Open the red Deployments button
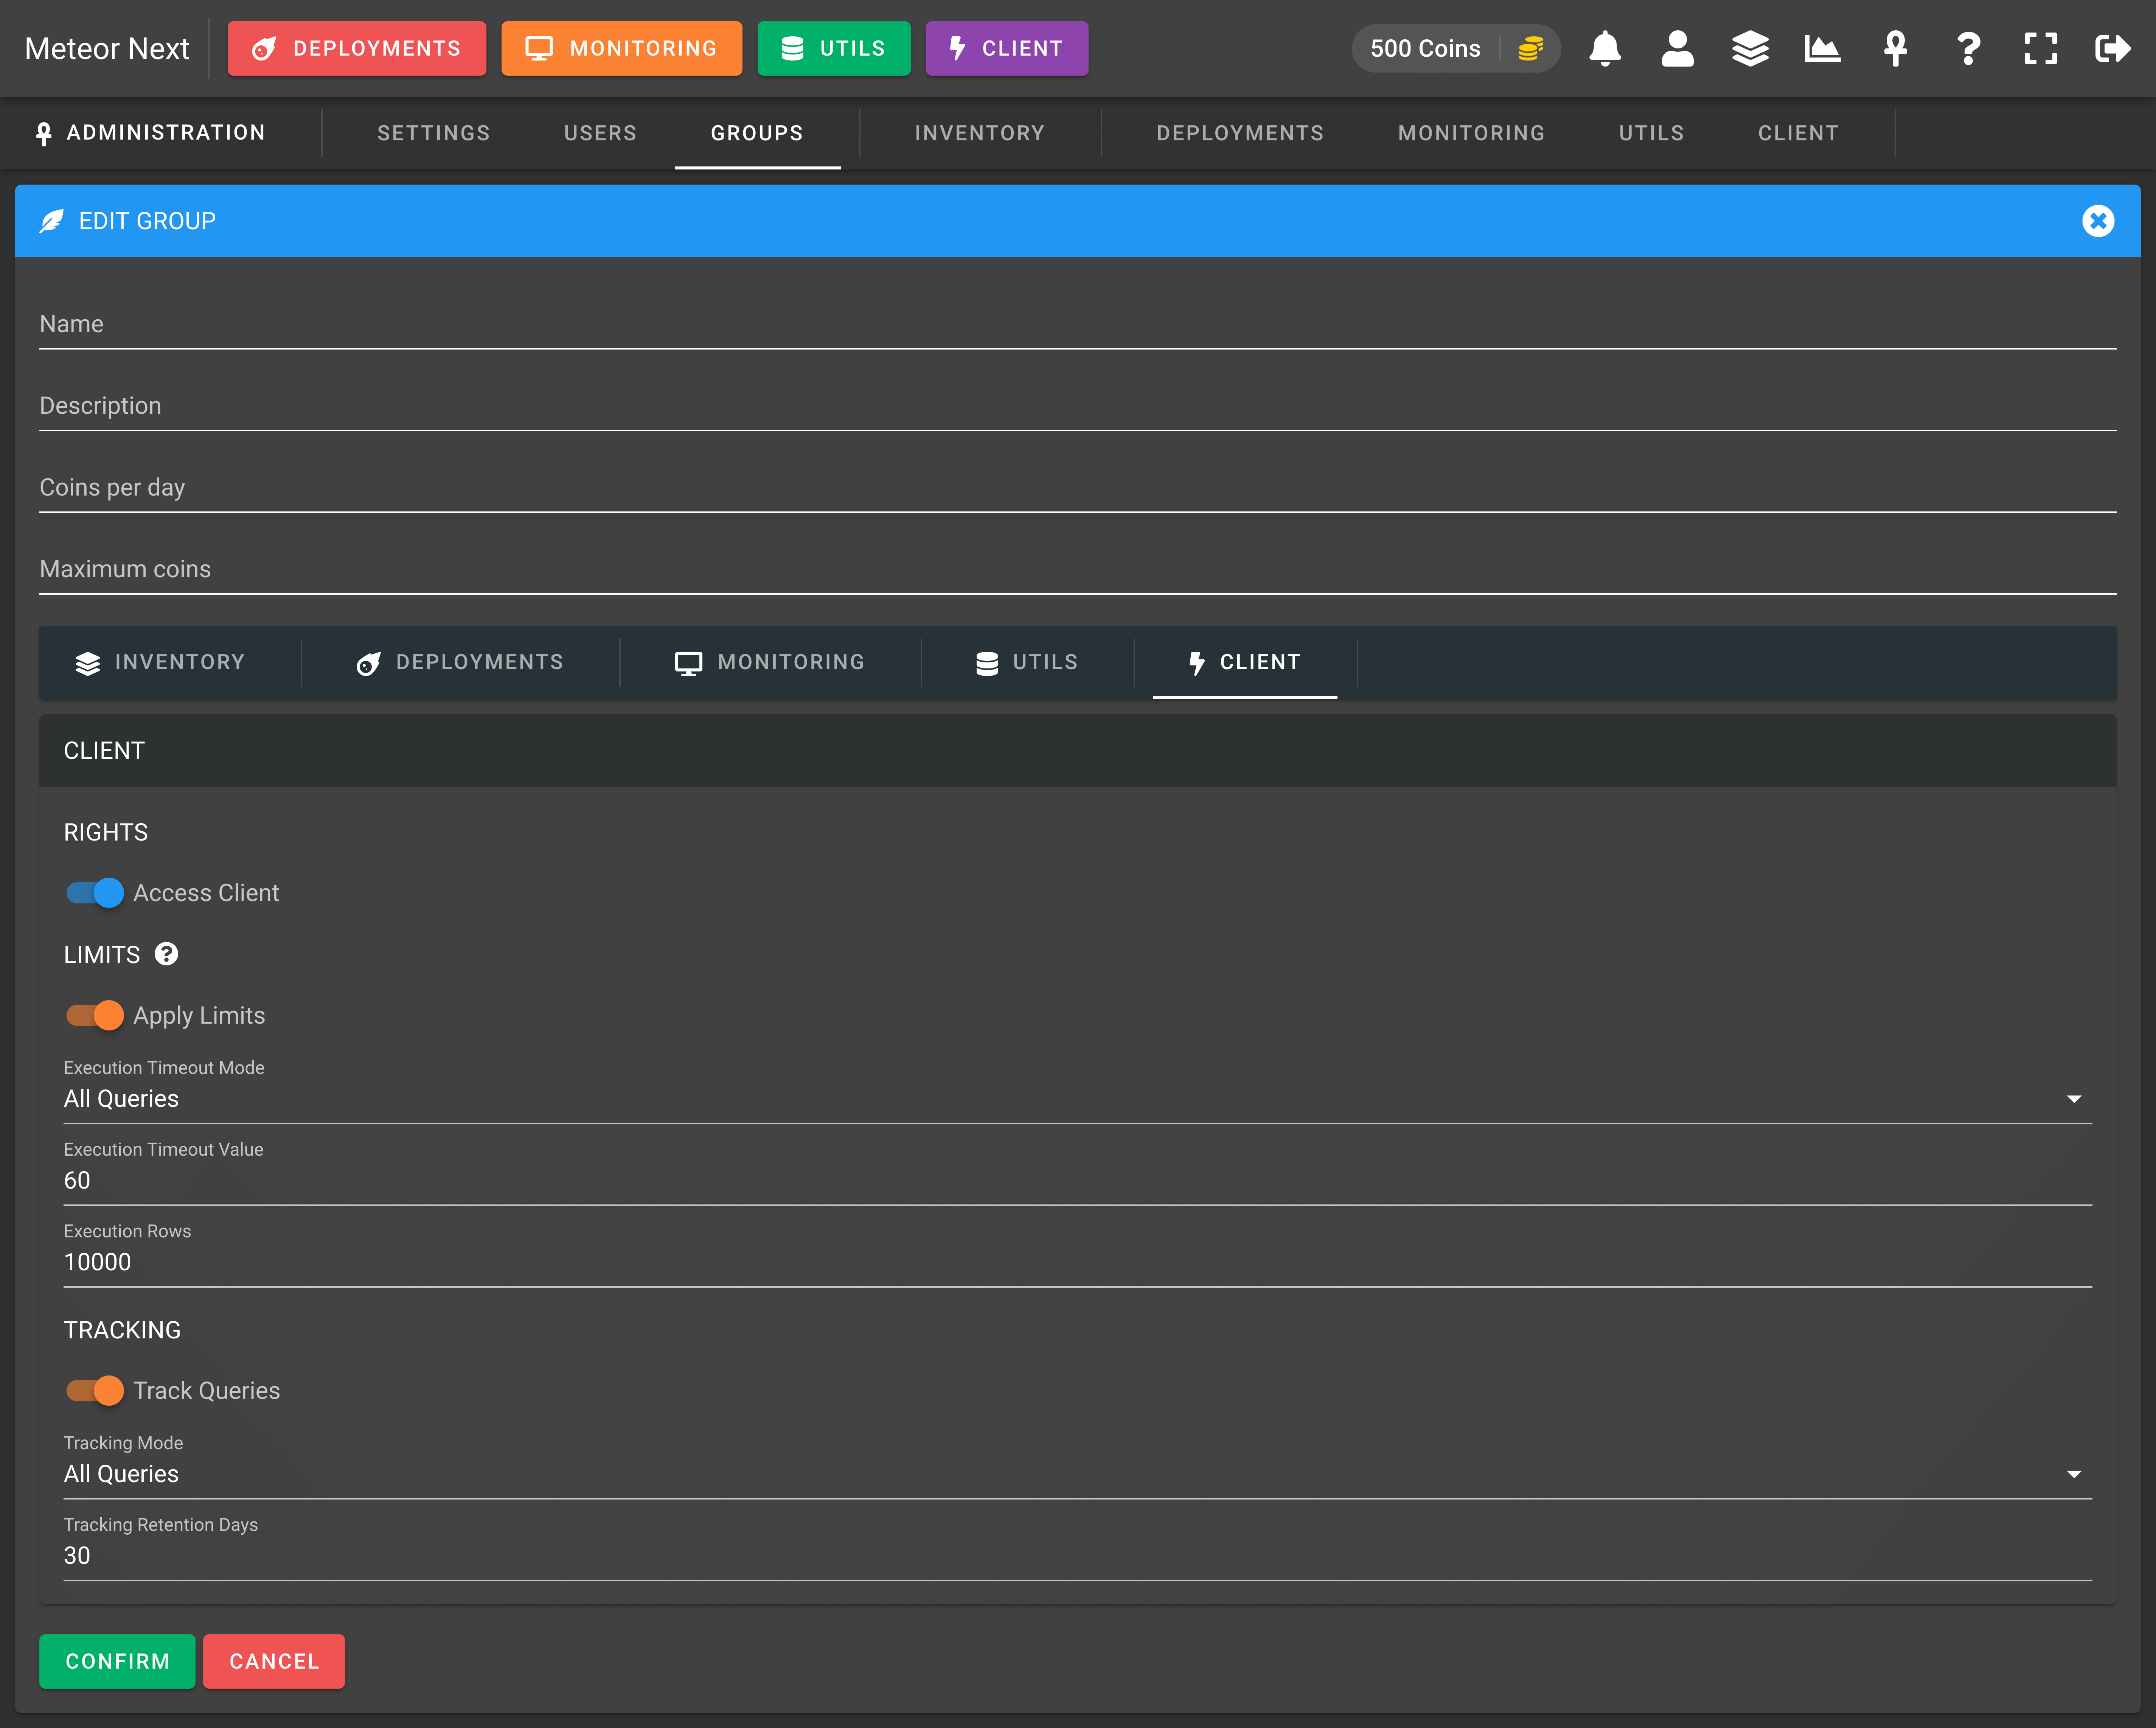2156x1728 pixels. pyautogui.click(x=357, y=48)
